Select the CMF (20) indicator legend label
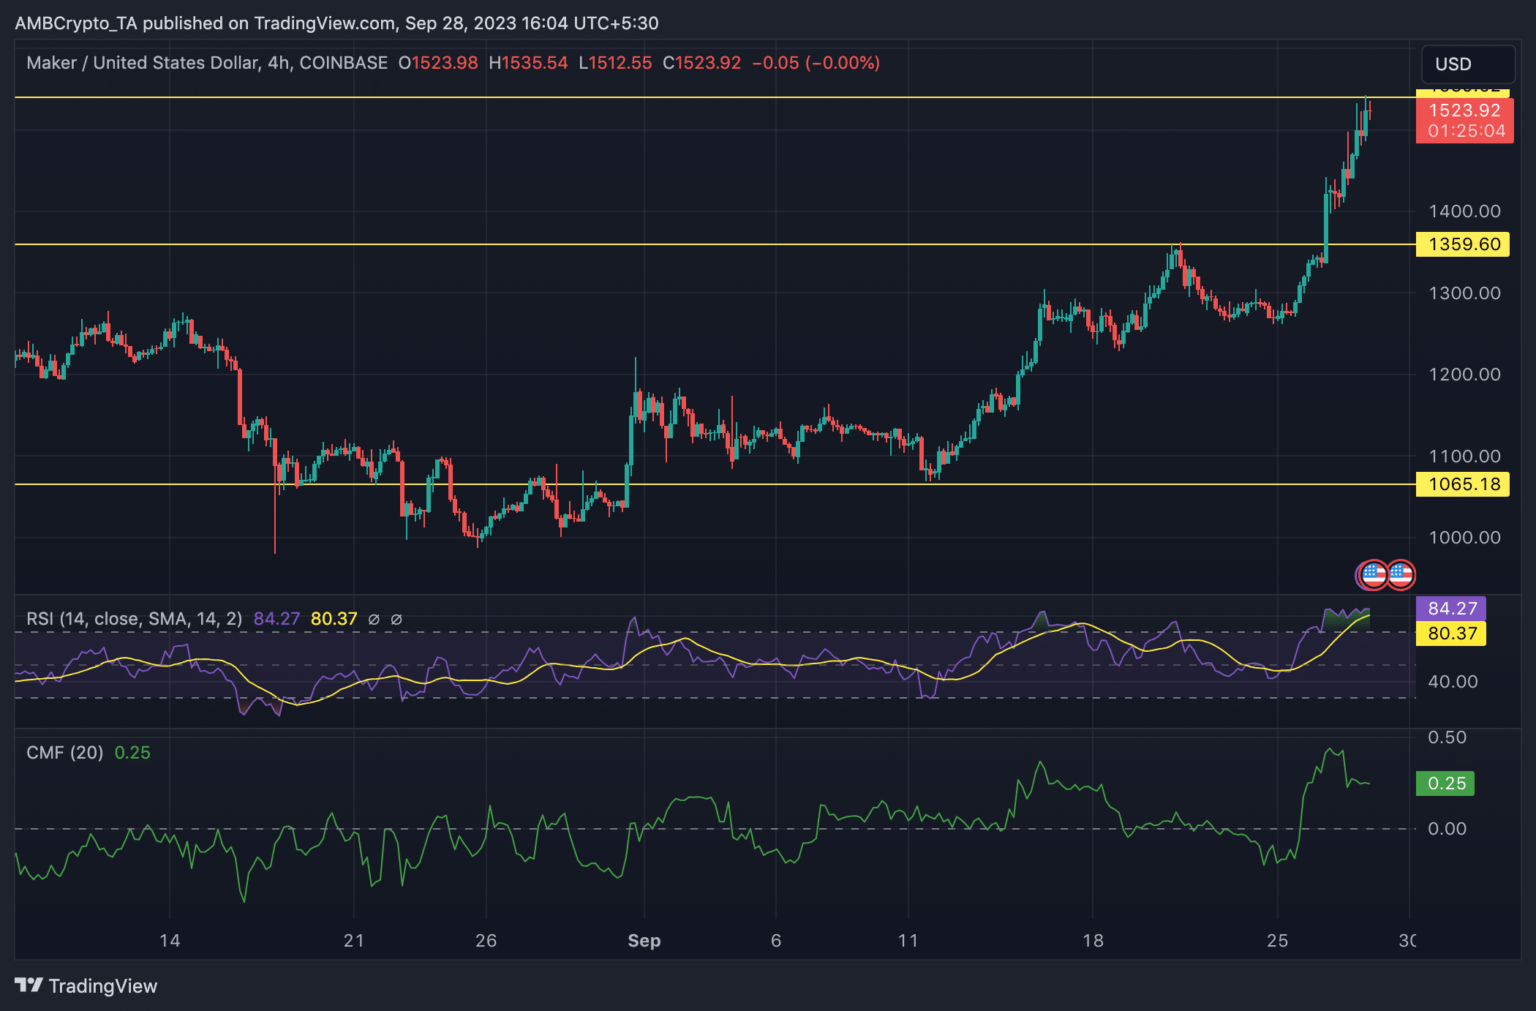Image resolution: width=1536 pixels, height=1011 pixels. (65, 753)
